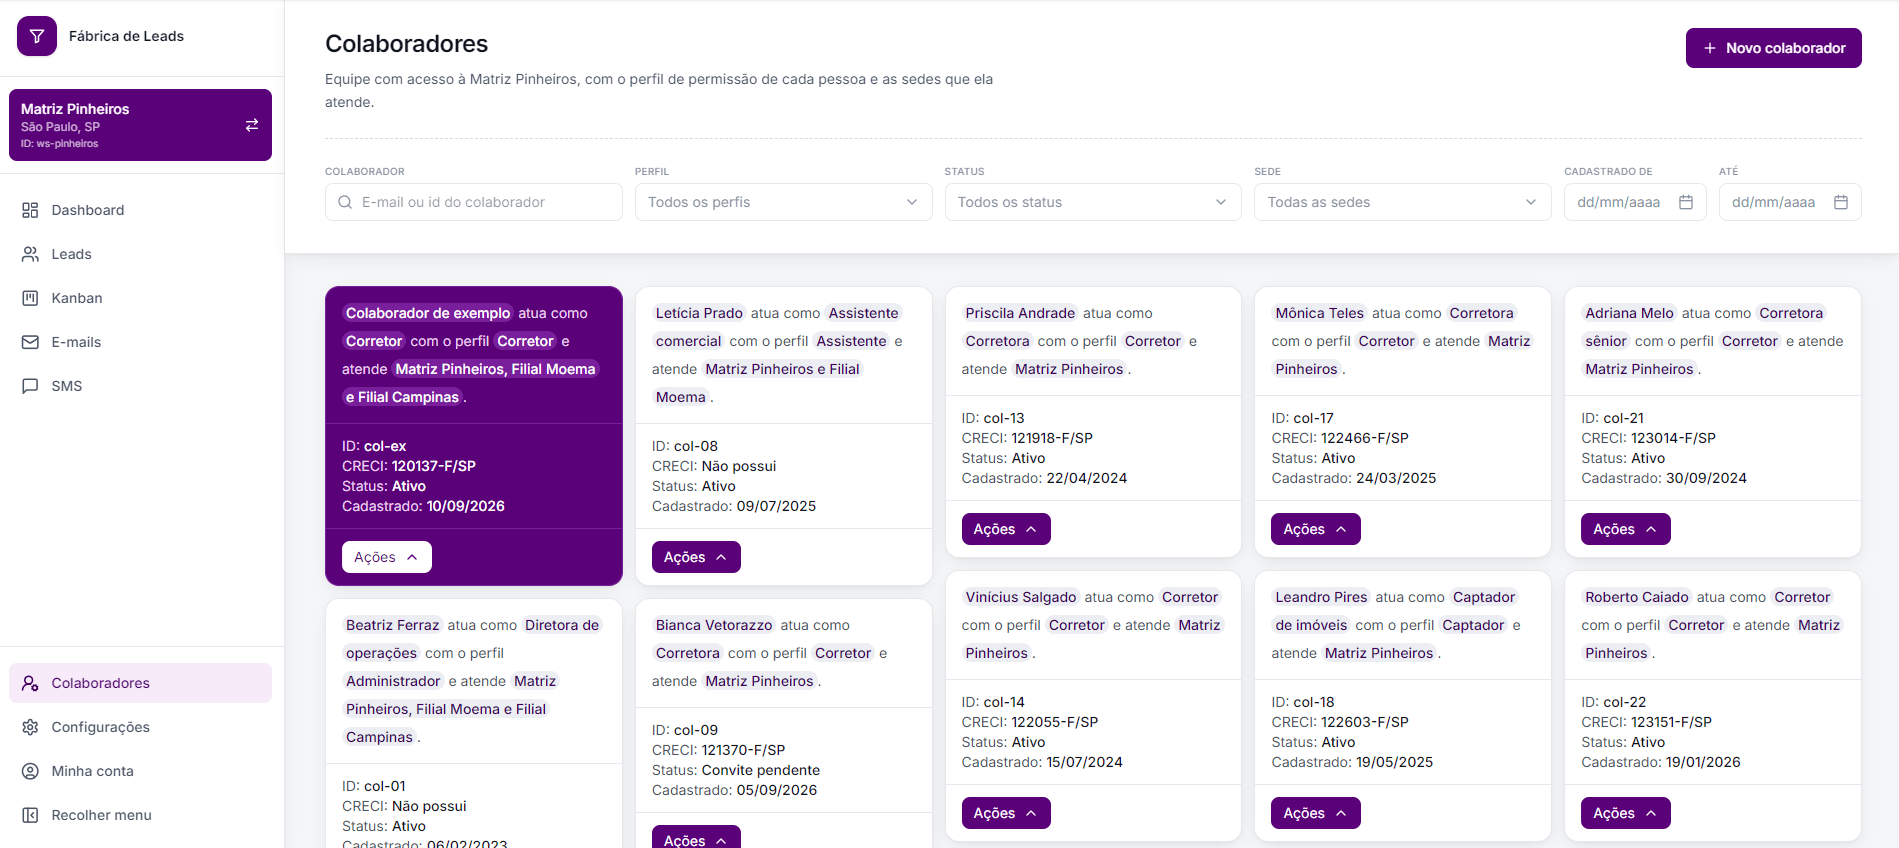Click the name Adriana Melo
Screen dimensions: 1899x848
pyautogui.click(x=1629, y=313)
